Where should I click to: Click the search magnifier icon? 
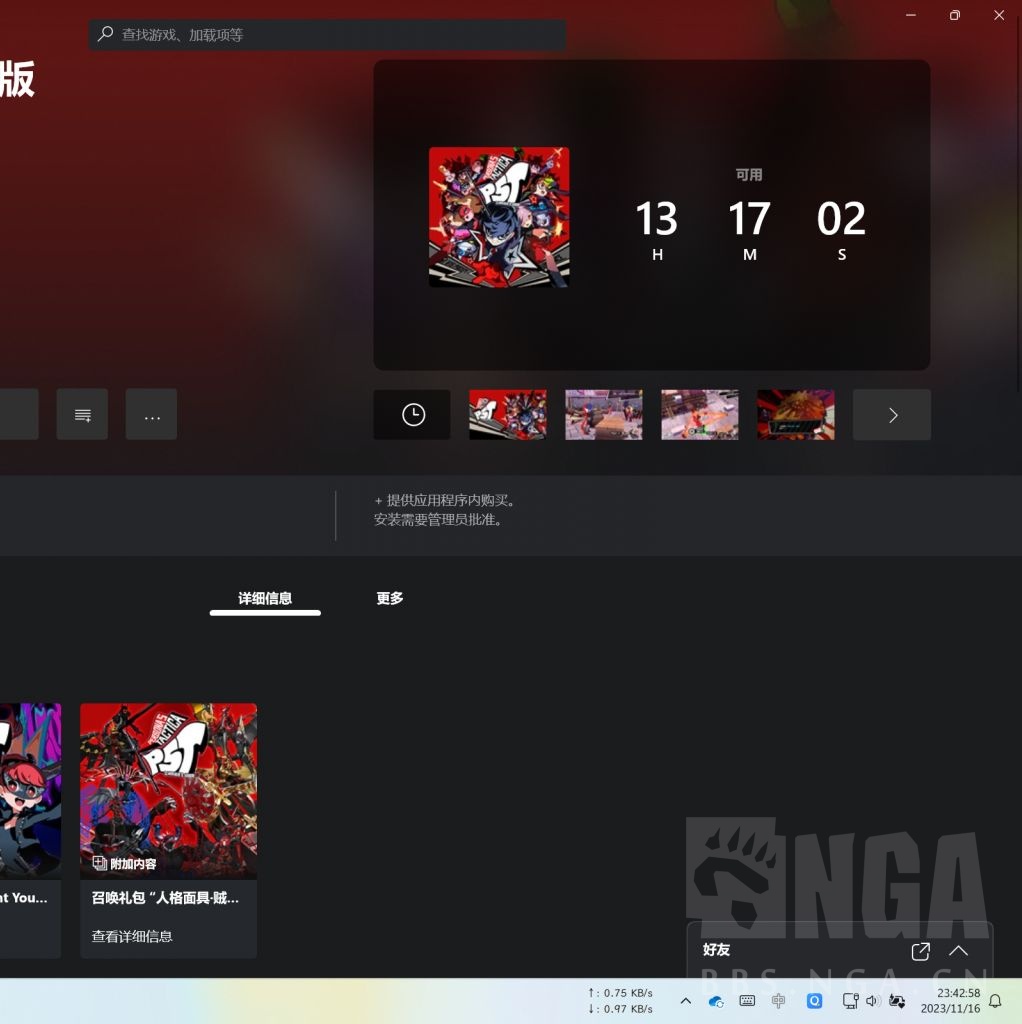coord(105,34)
